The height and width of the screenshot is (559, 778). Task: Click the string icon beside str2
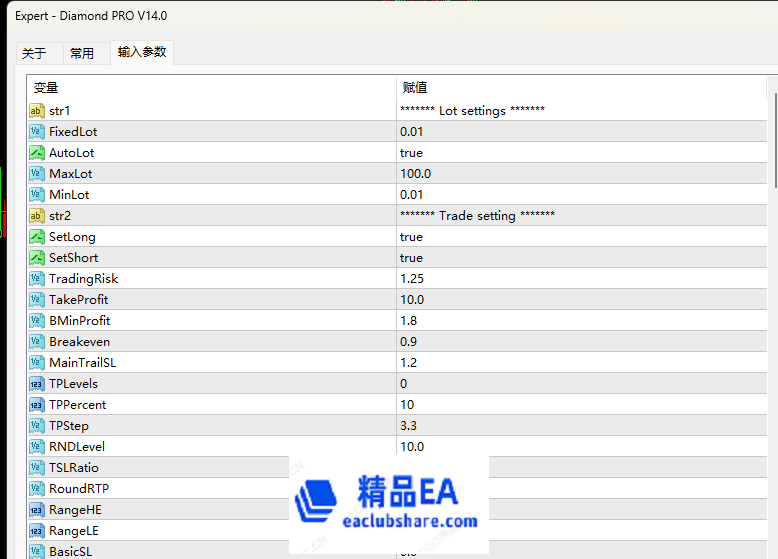coord(37,216)
